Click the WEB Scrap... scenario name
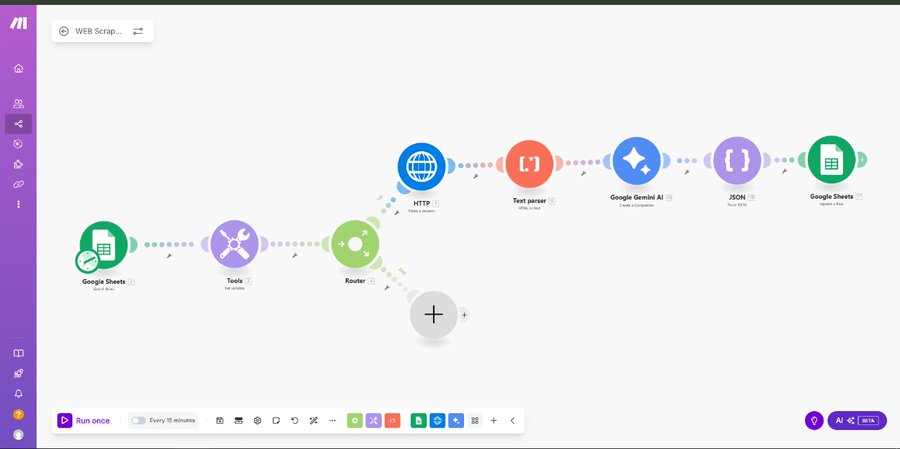 pos(99,31)
